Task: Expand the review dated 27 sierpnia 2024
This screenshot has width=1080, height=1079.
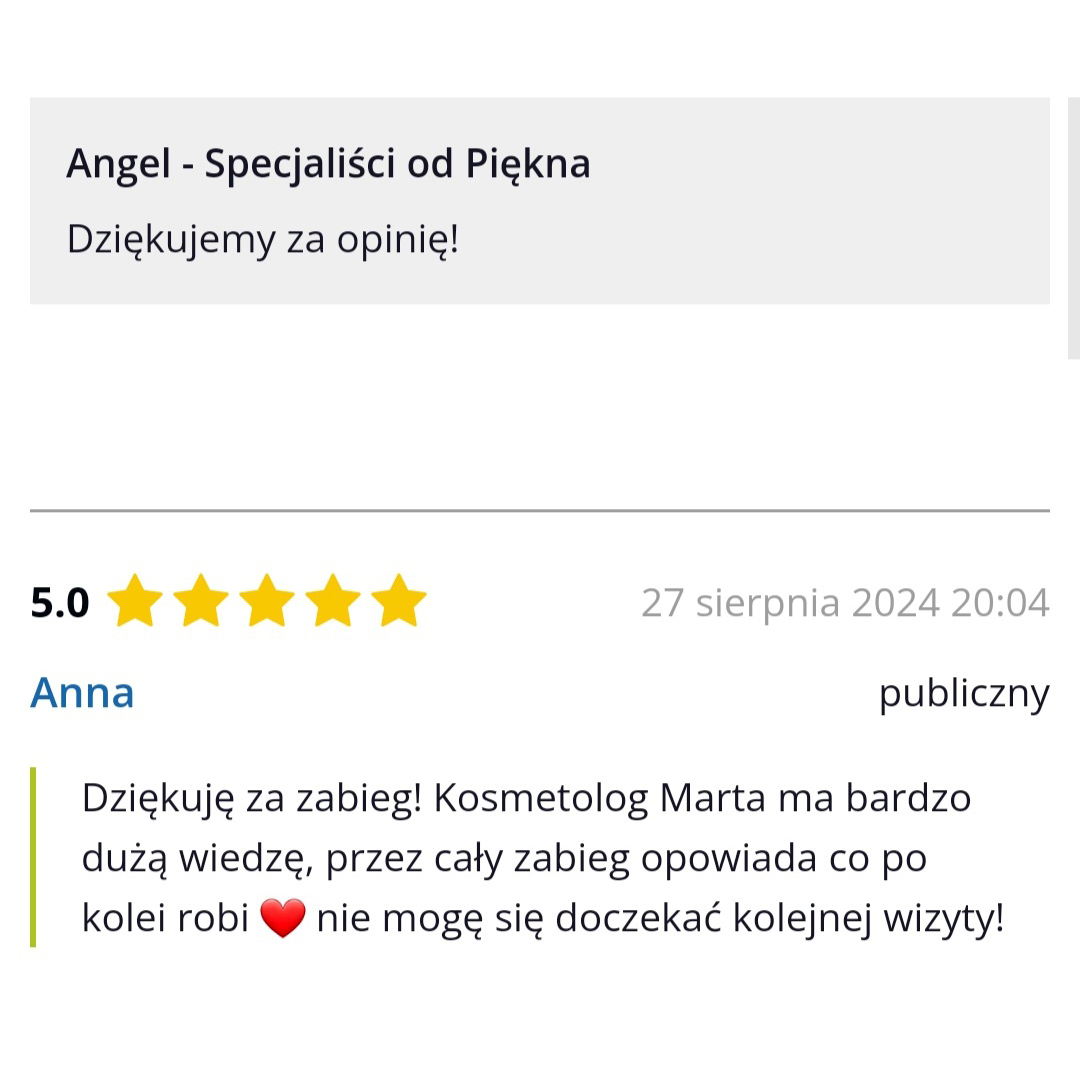Action: point(847,602)
